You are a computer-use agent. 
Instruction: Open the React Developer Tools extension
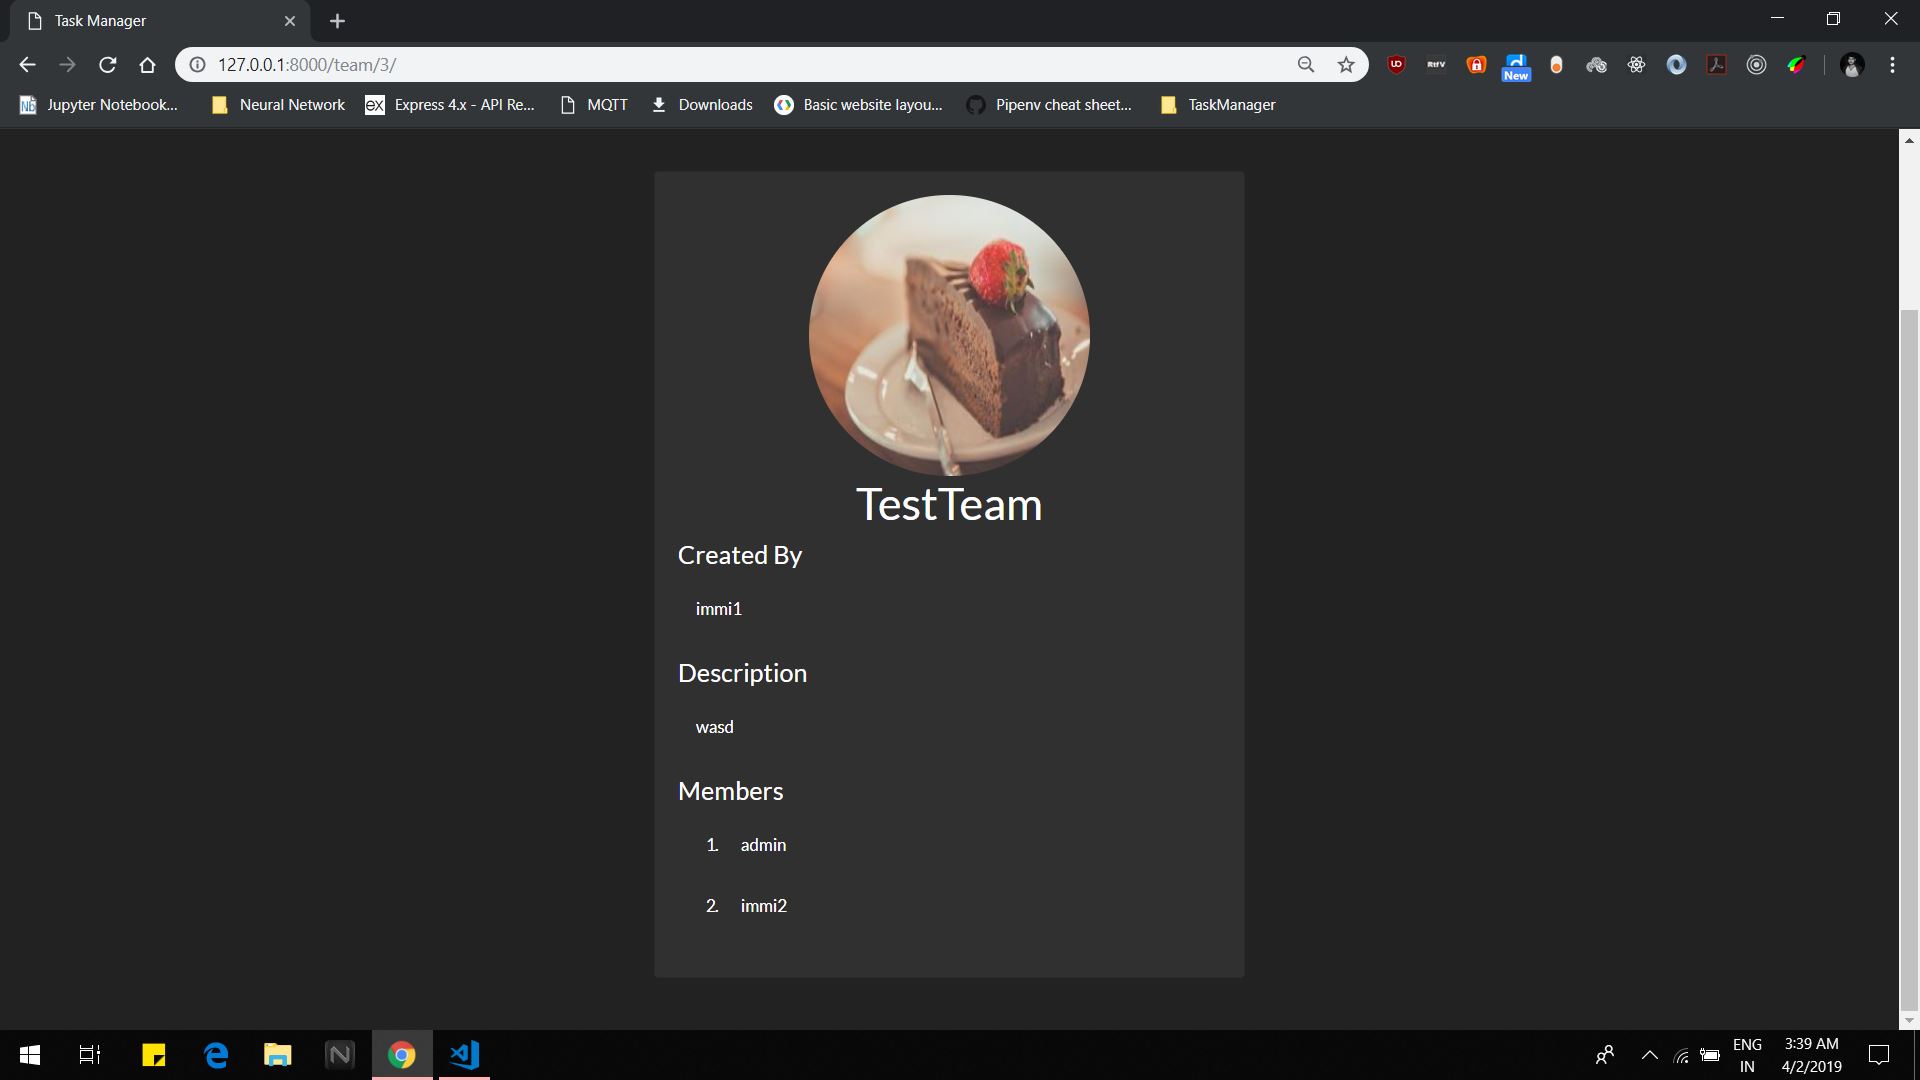(1636, 65)
